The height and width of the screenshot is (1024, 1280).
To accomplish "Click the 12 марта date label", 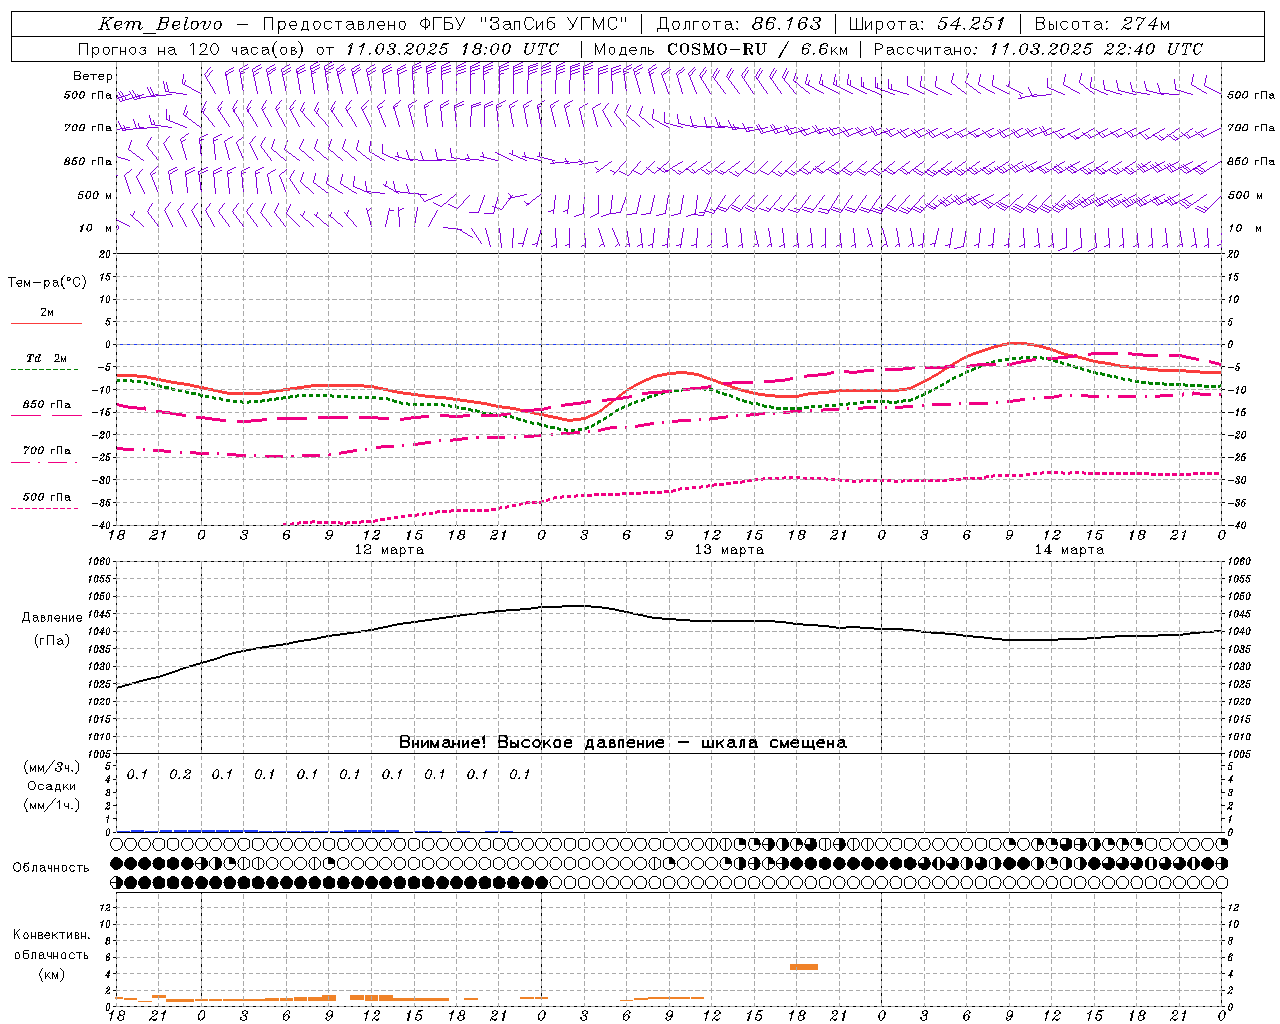I will pos(389,550).
